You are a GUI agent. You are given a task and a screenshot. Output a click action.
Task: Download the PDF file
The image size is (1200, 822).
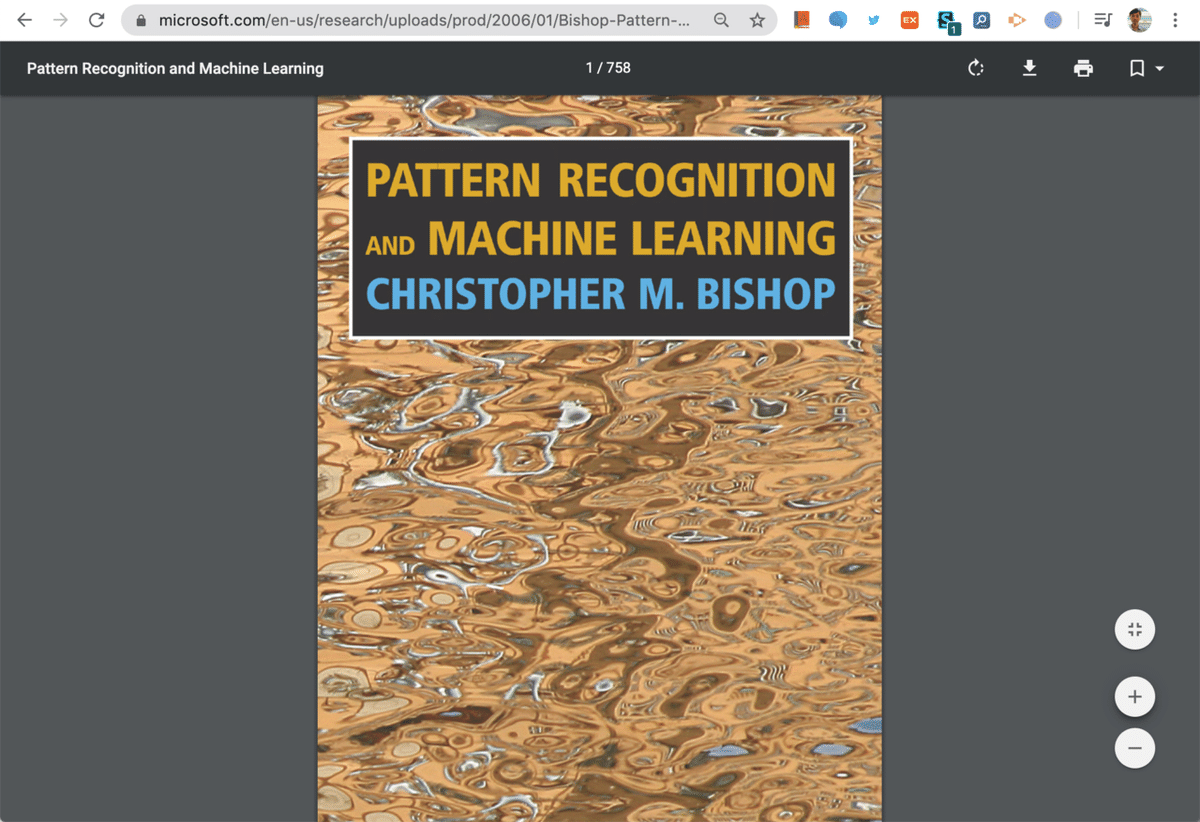1029,68
